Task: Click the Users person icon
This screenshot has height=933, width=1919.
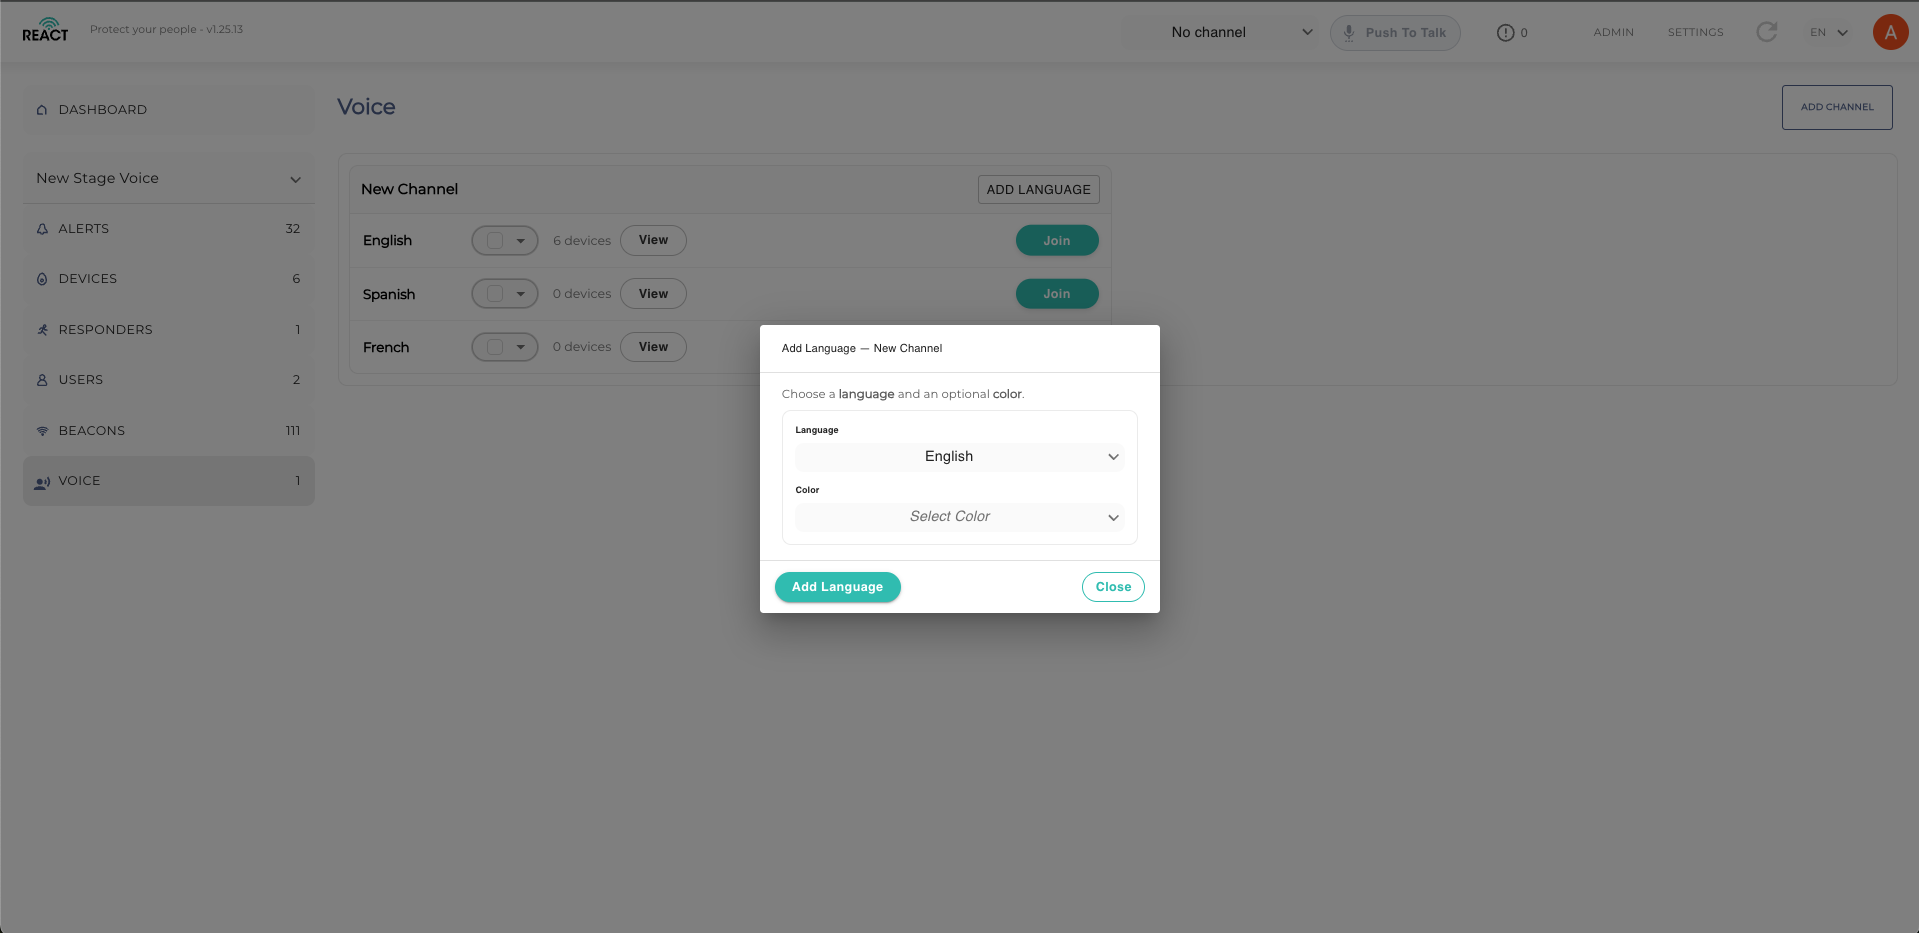Action: tap(42, 380)
